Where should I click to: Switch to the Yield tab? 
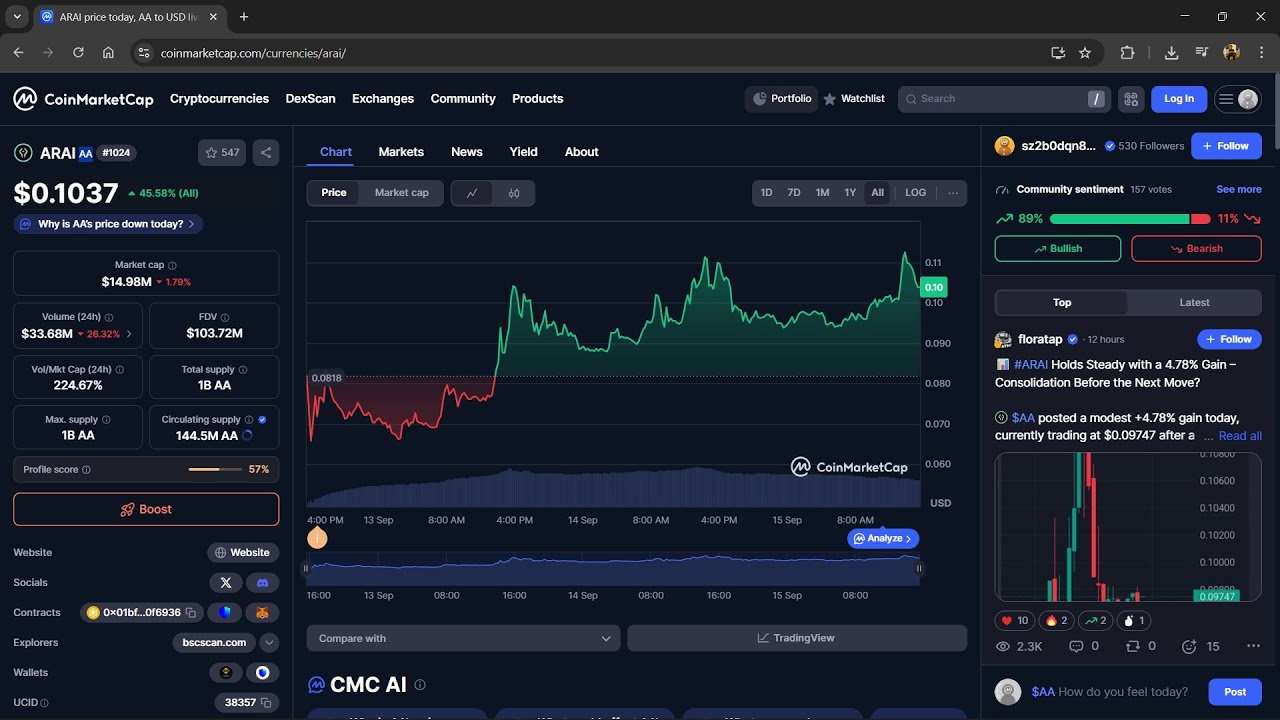pos(523,152)
